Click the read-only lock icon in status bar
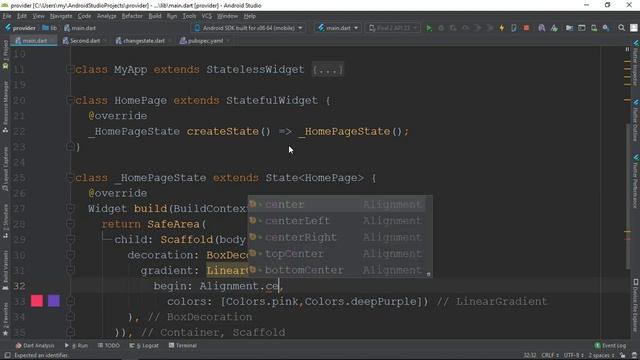 (x=623, y=356)
